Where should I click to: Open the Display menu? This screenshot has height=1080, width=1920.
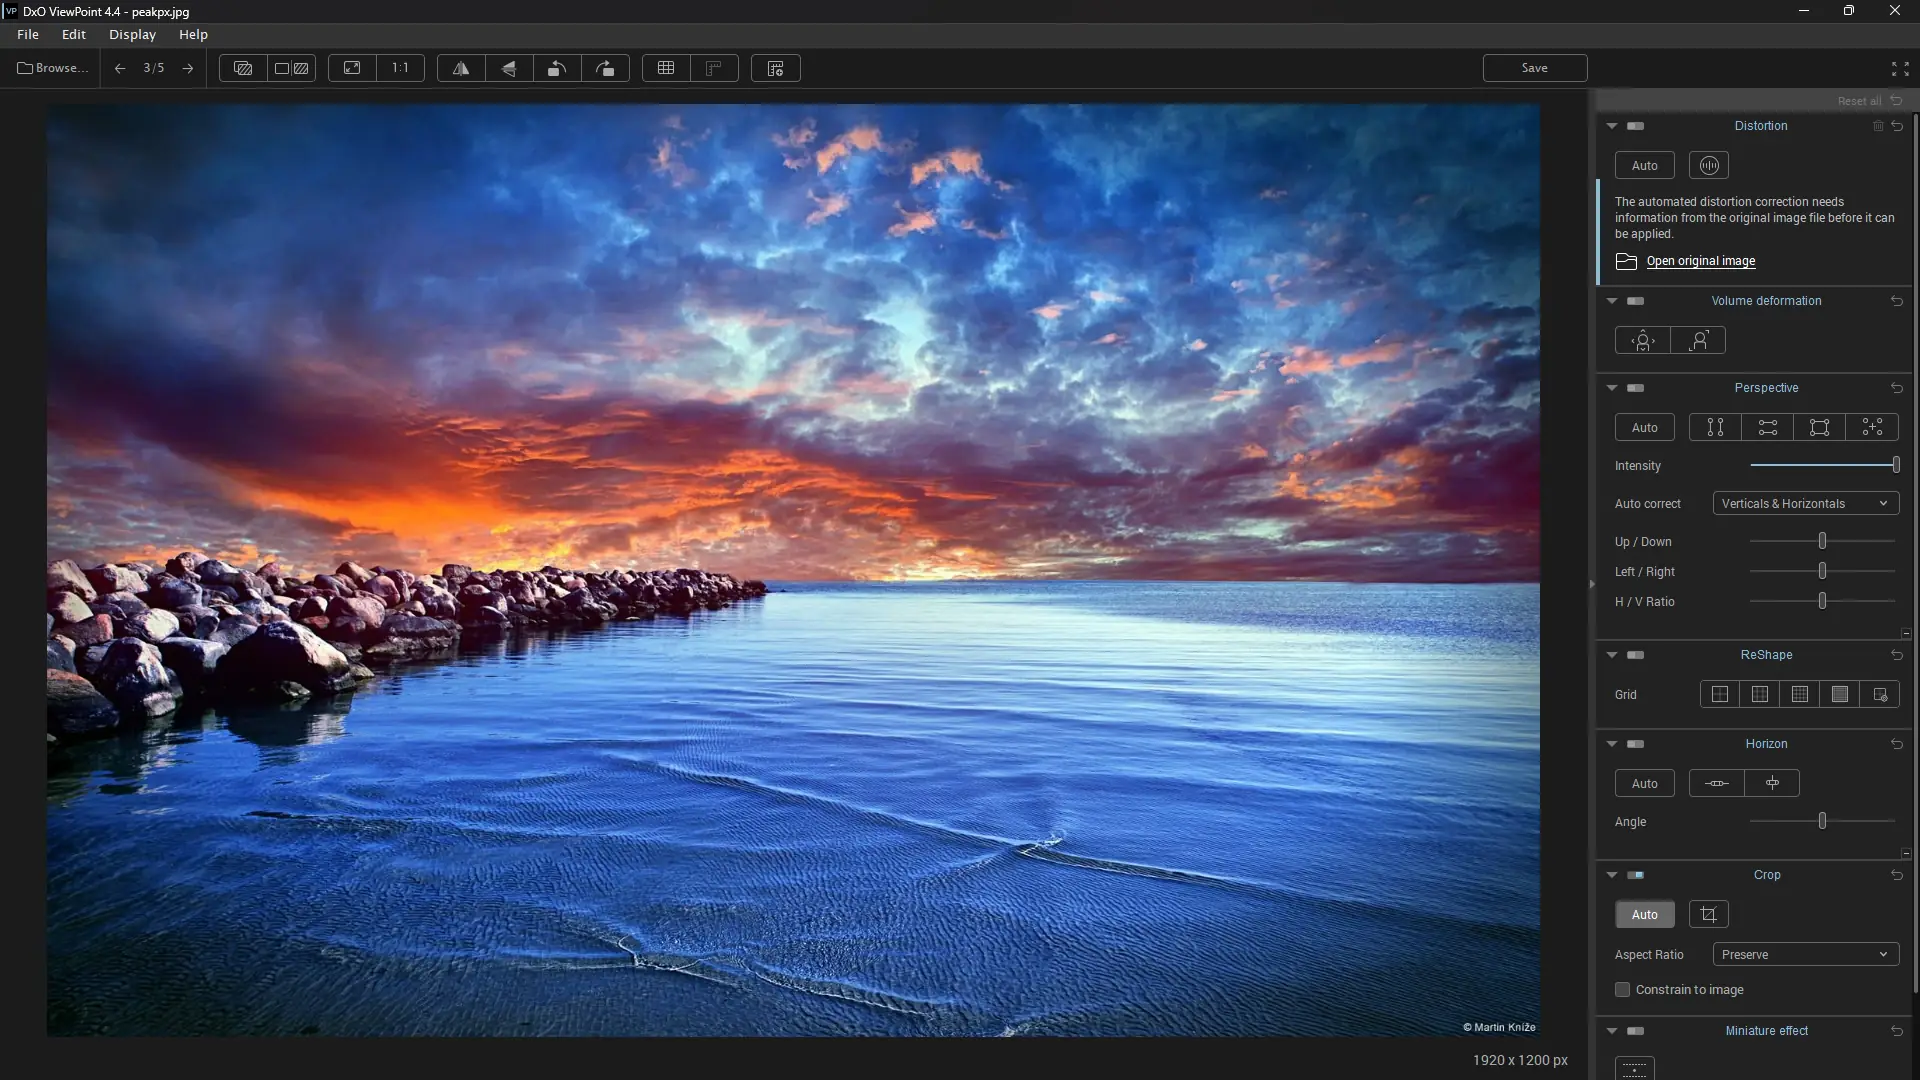132,34
